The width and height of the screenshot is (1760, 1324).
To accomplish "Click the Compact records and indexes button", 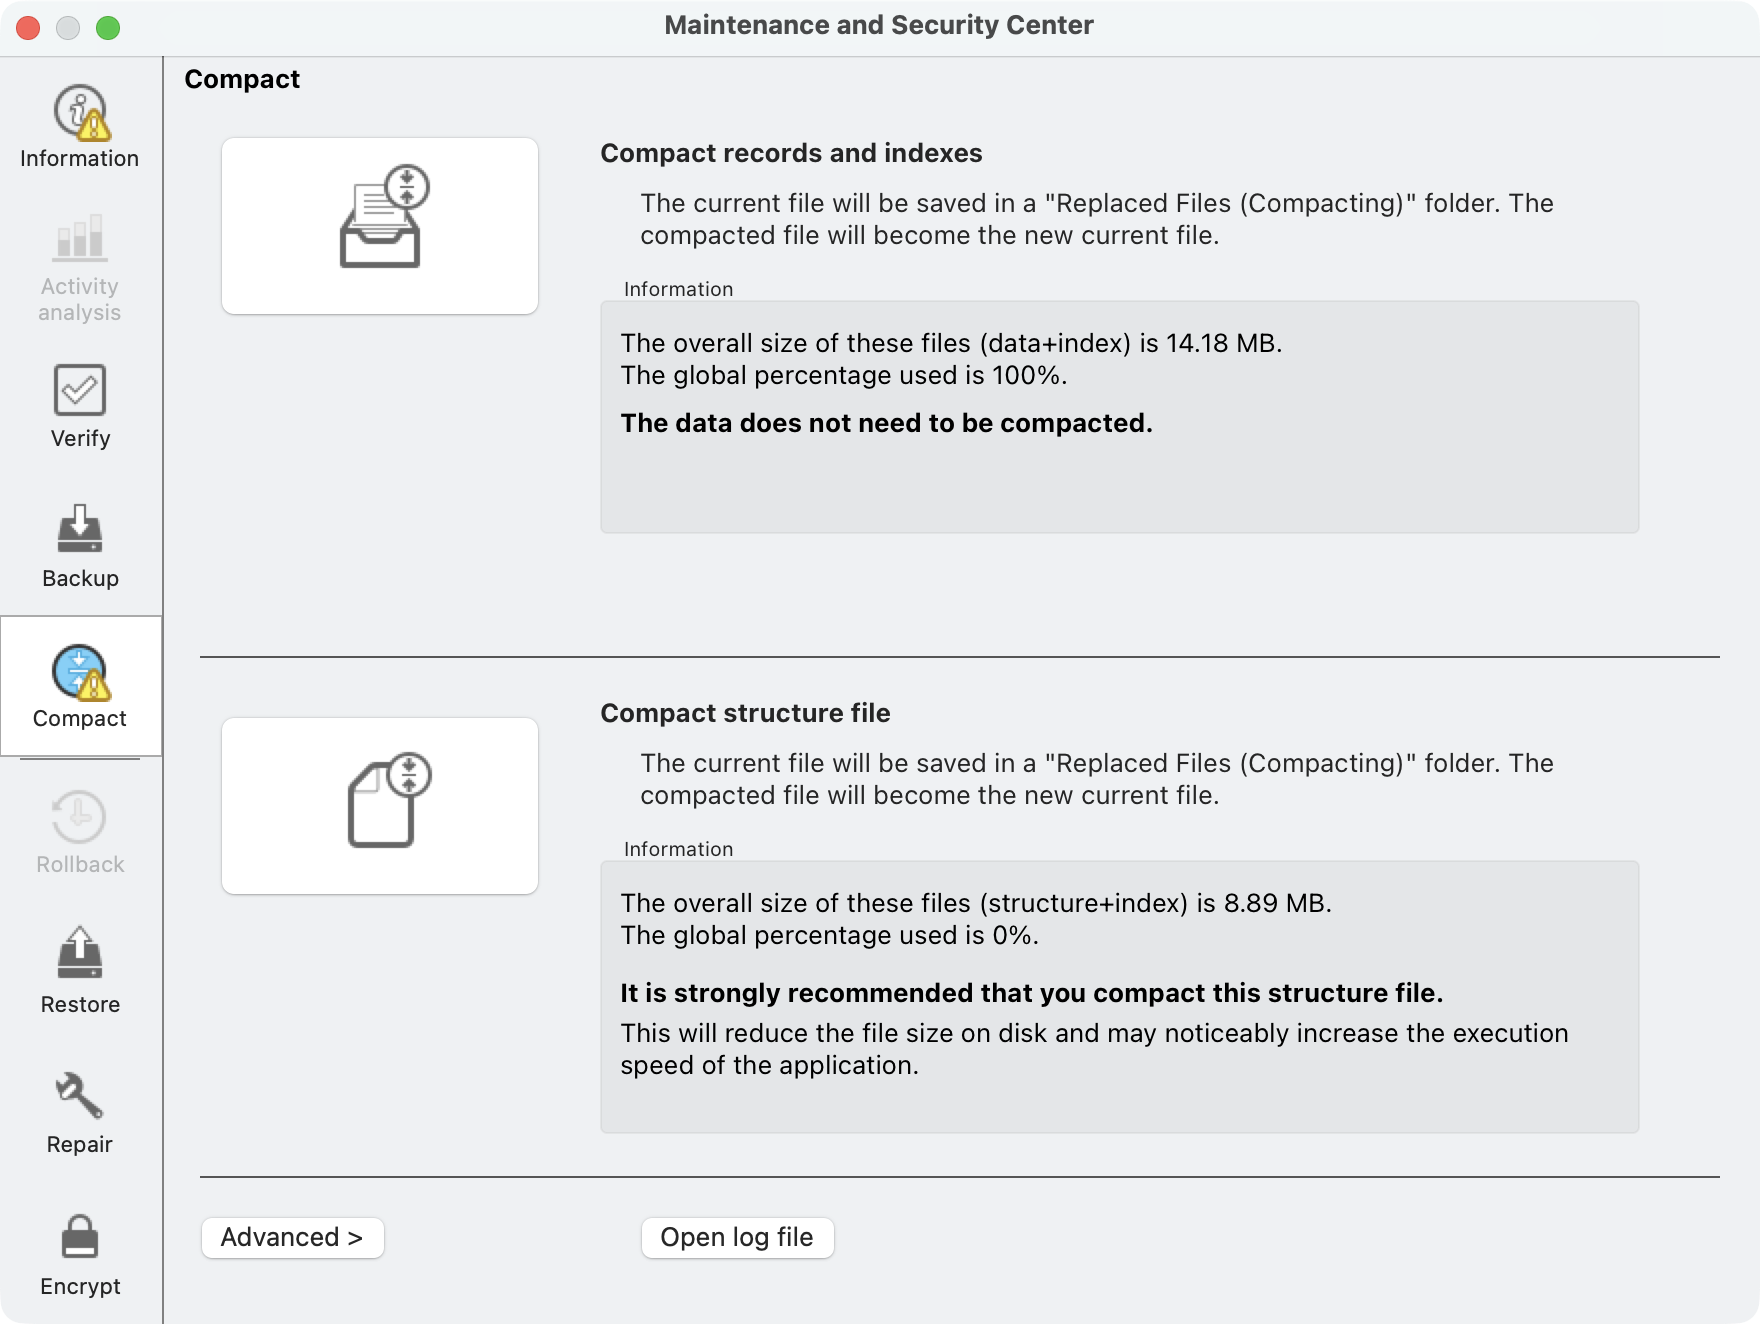I will coord(380,226).
